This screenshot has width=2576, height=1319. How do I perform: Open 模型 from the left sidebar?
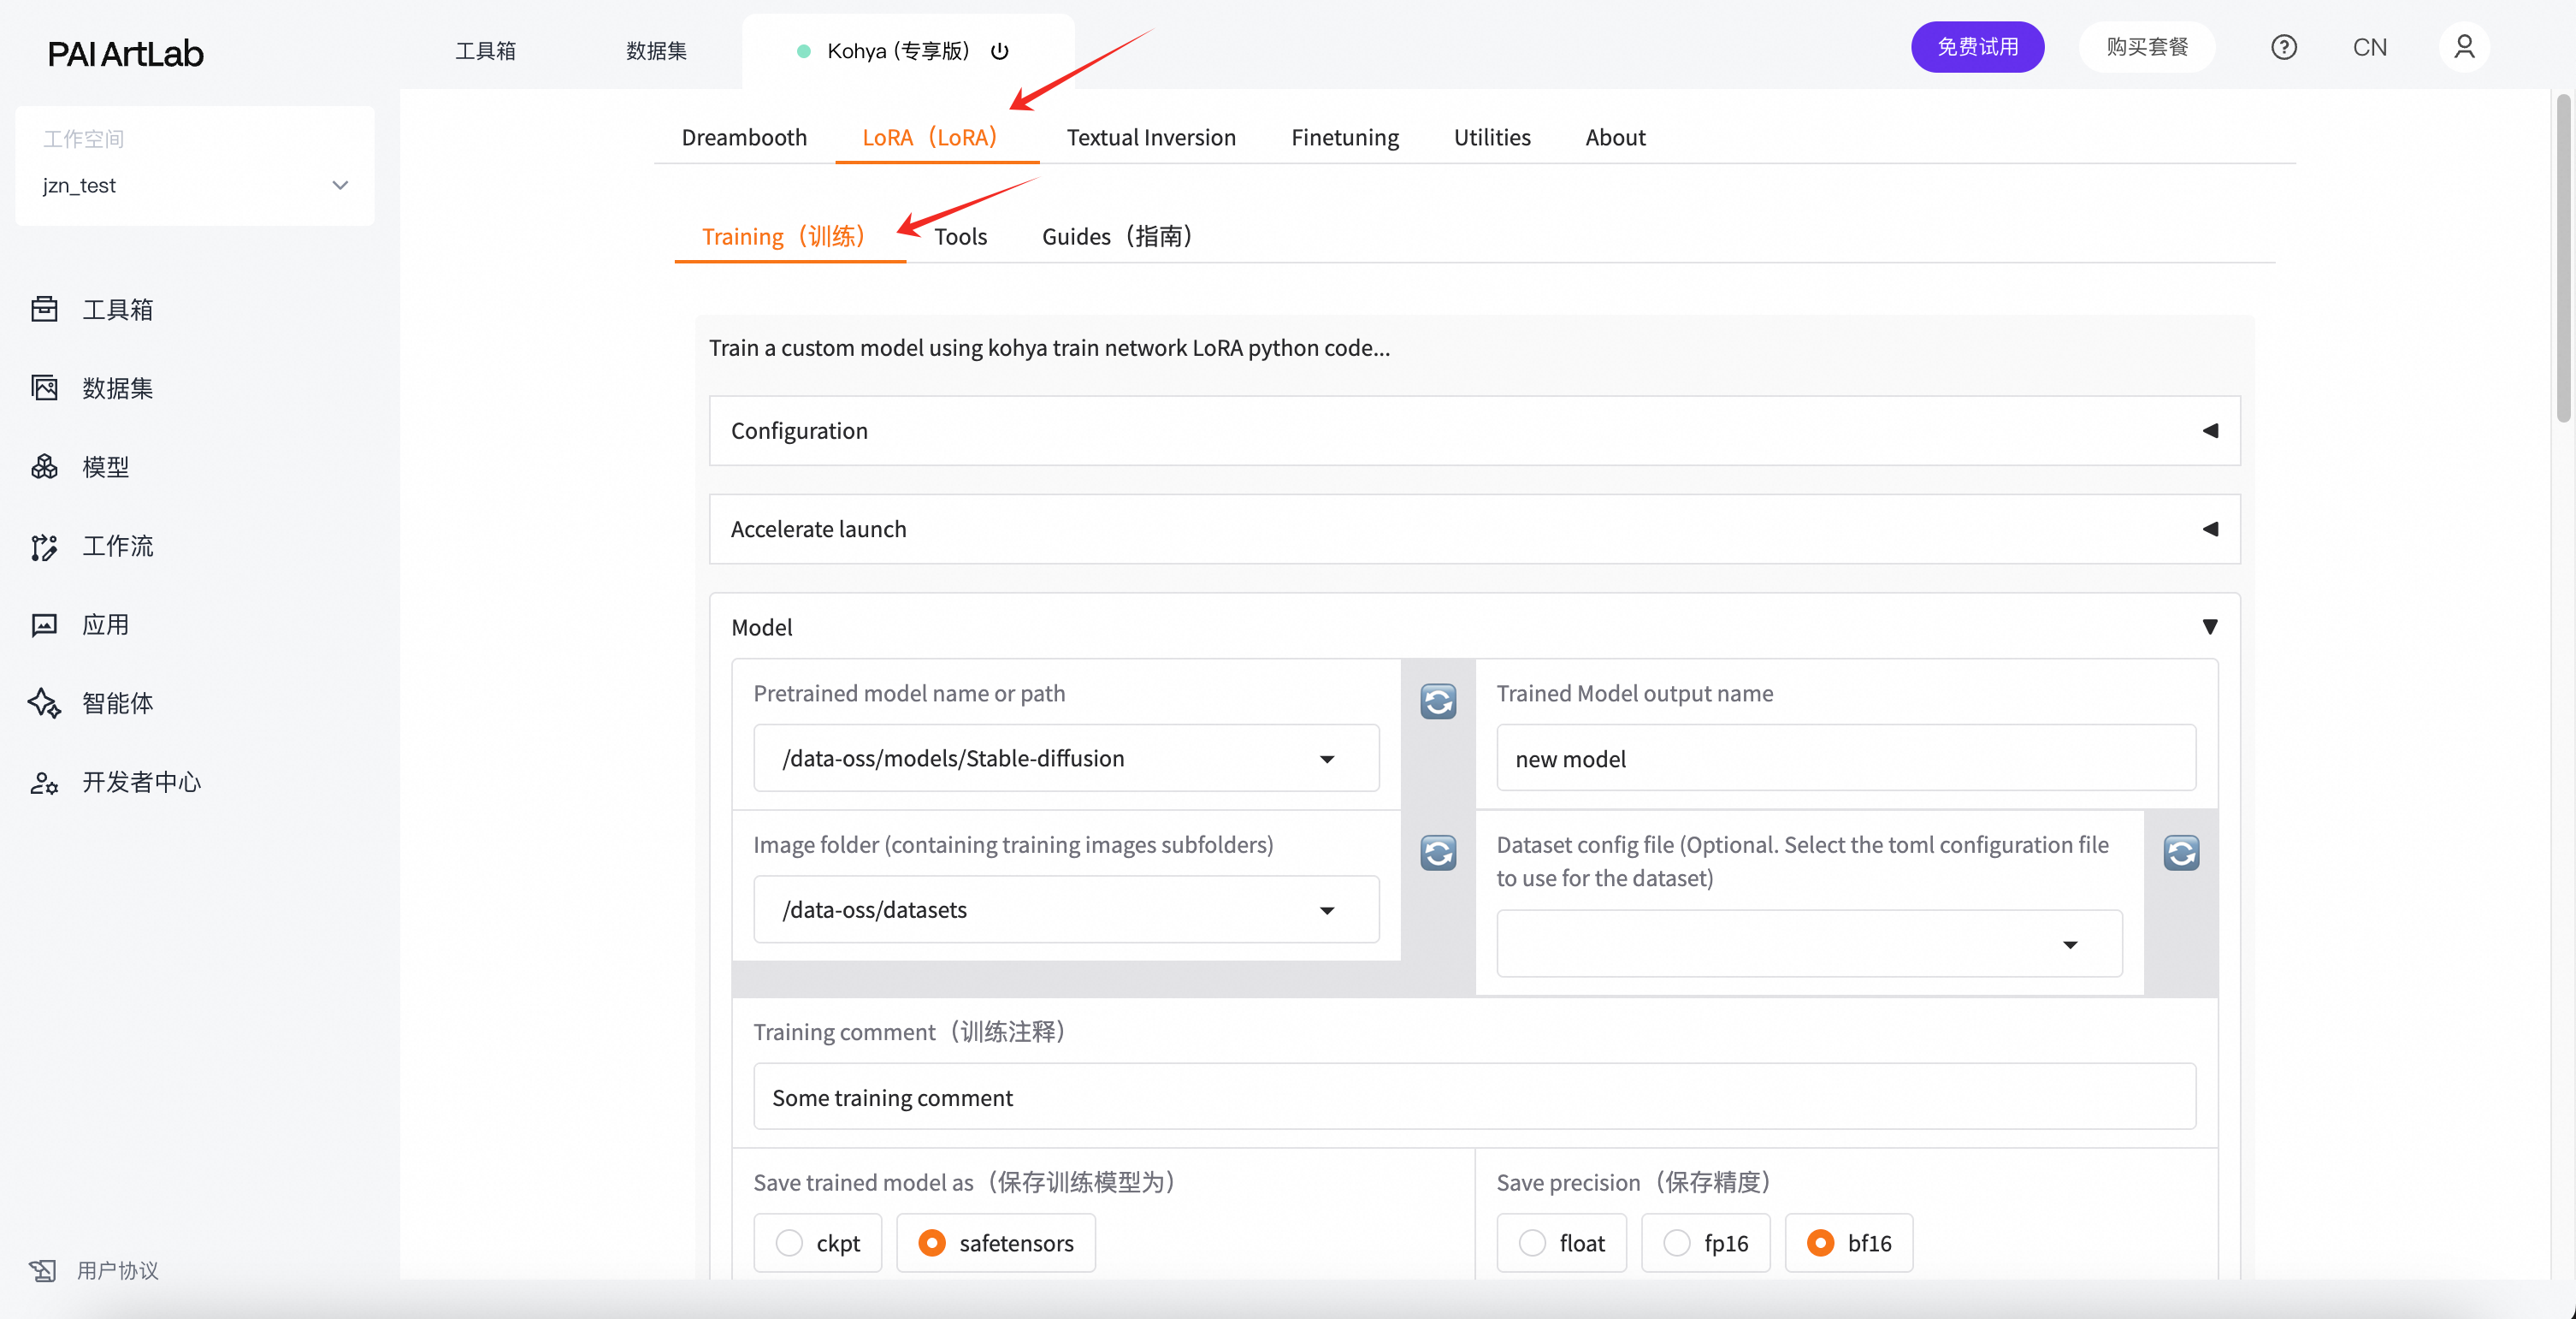point(105,467)
